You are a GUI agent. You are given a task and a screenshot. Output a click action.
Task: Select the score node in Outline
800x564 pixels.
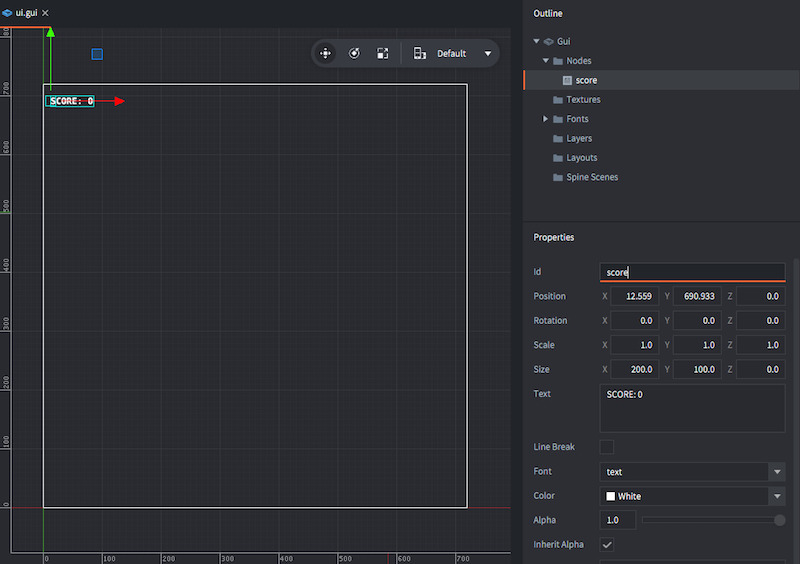click(x=662, y=80)
